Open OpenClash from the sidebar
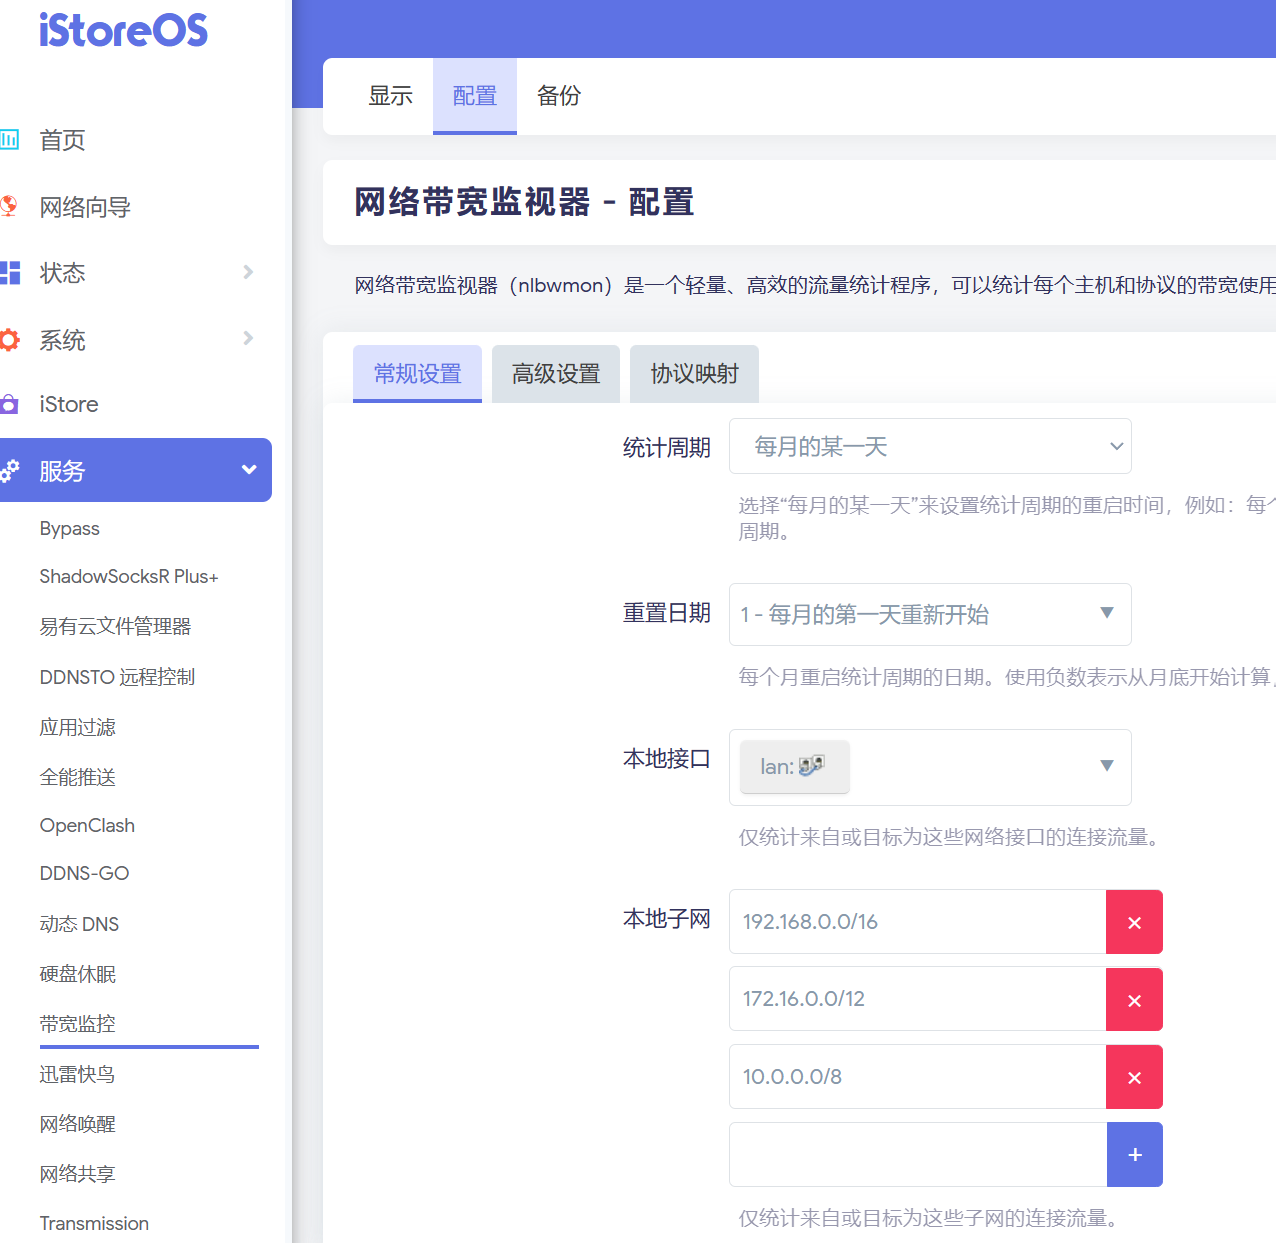Image resolution: width=1276 pixels, height=1243 pixels. [87, 825]
